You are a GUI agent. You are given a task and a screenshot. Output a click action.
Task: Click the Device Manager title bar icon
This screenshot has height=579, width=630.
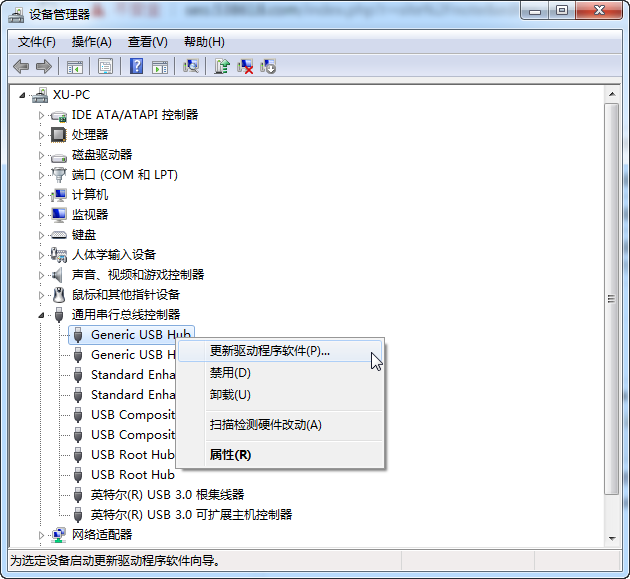click(x=16, y=15)
